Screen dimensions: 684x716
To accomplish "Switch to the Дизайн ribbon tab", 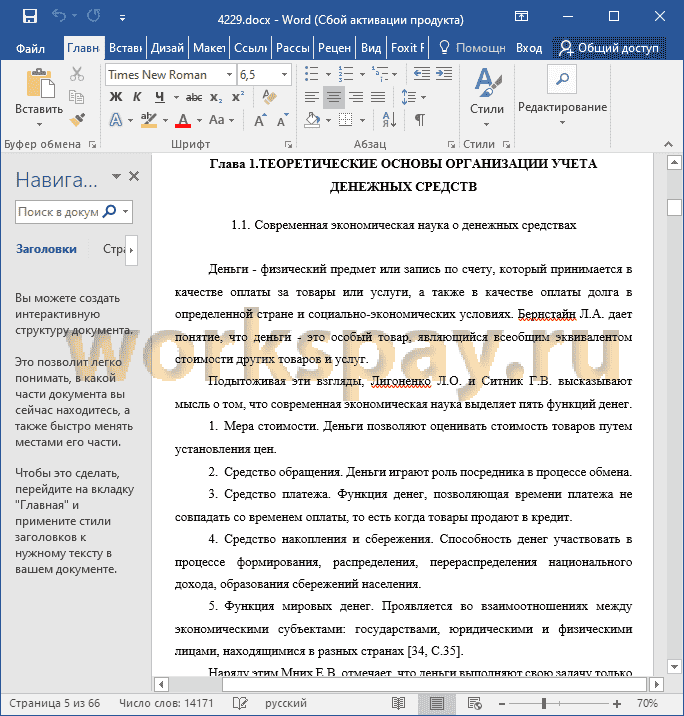I will (x=167, y=48).
